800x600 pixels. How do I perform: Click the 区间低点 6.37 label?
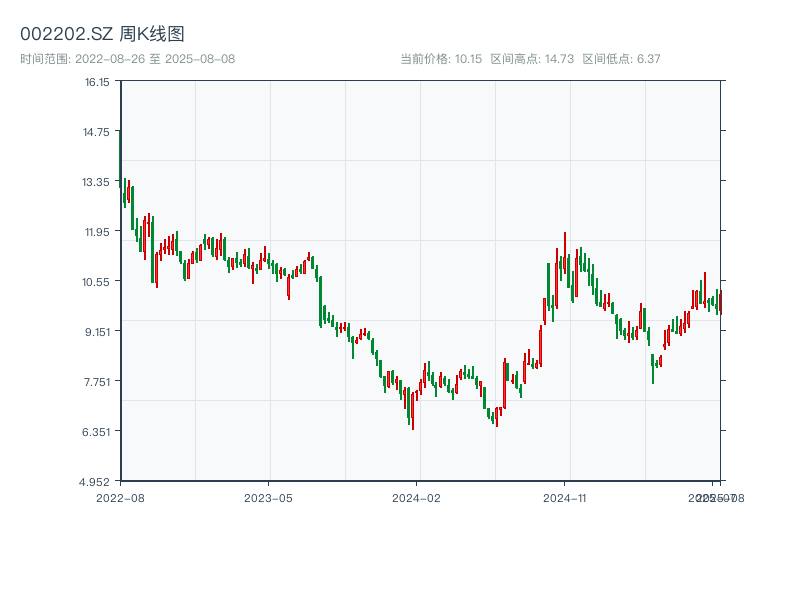[621, 59]
